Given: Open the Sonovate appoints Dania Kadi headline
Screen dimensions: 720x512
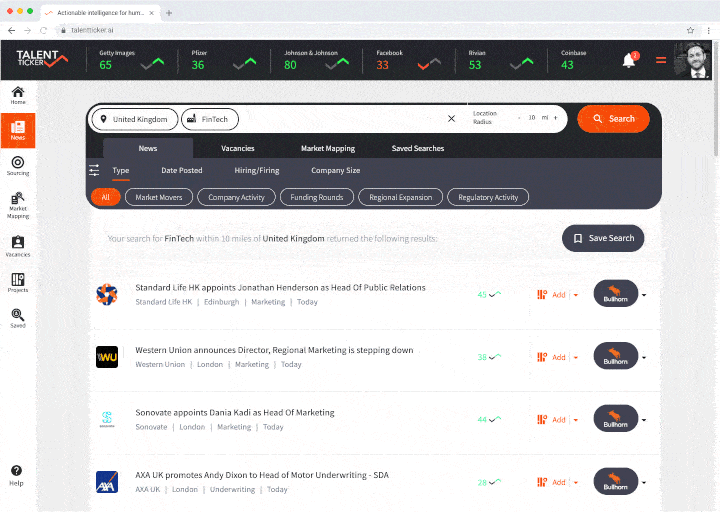Looking at the screenshot, I should point(235,412).
